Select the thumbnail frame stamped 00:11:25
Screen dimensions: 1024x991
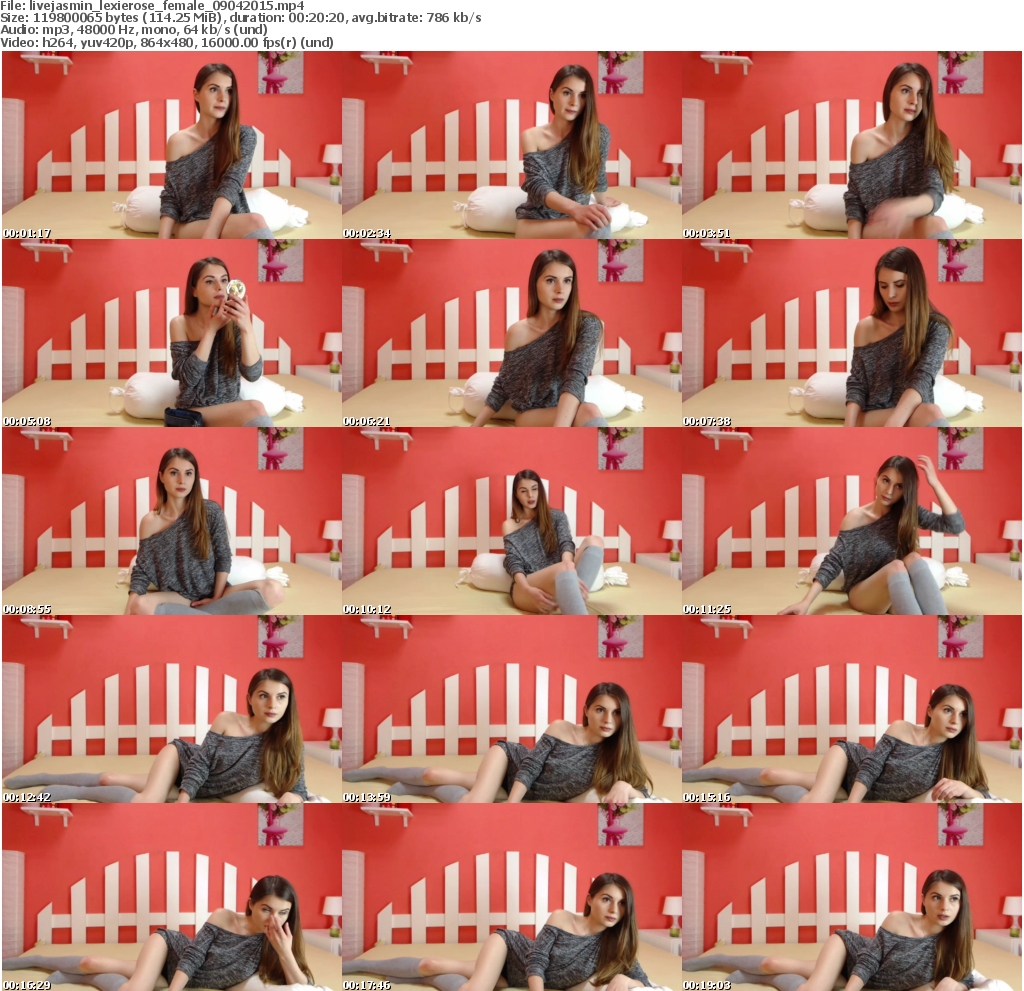[852, 521]
